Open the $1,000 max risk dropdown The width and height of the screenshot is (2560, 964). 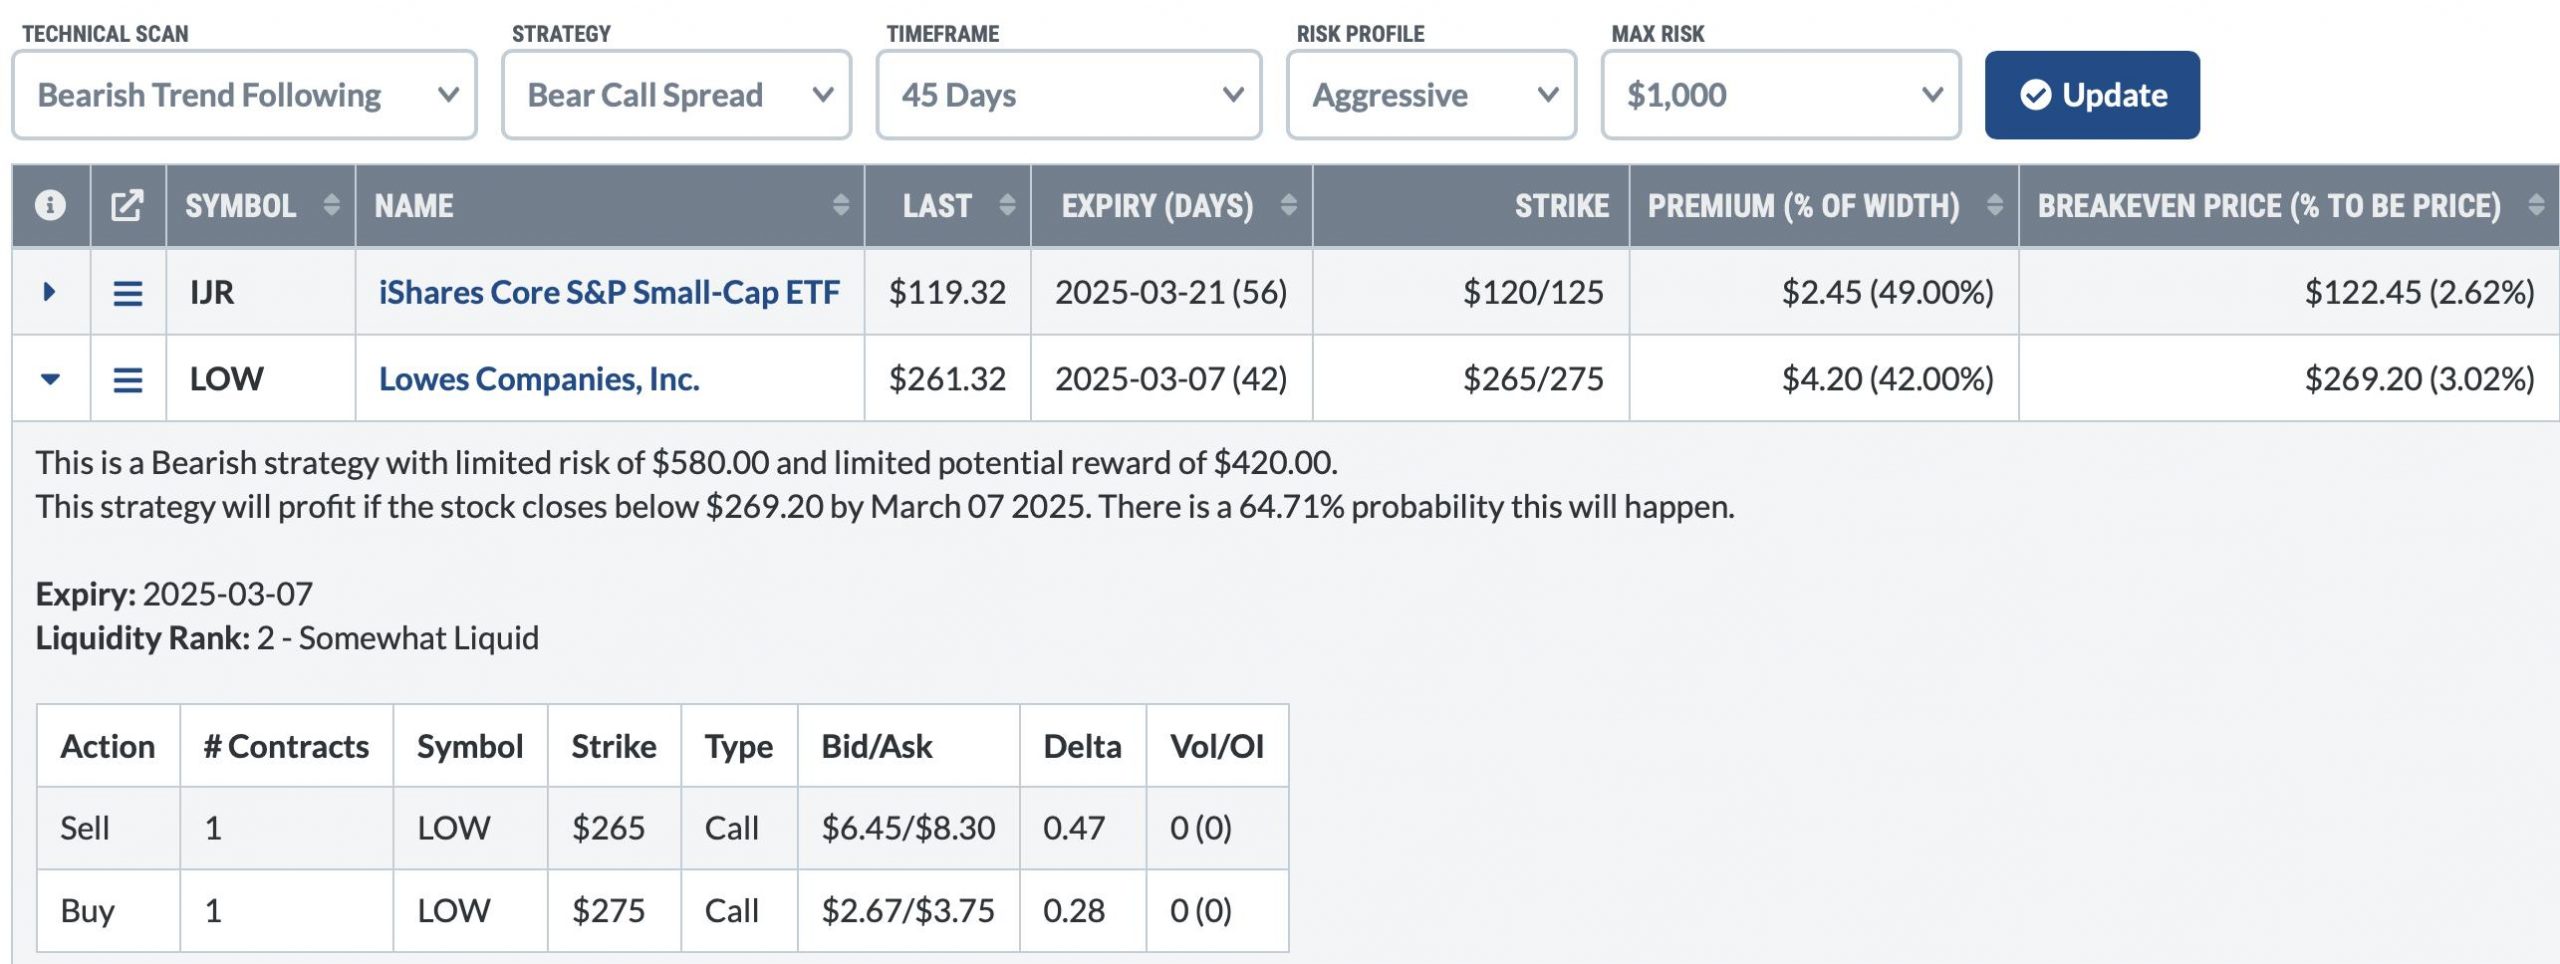[x=1781, y=95]
